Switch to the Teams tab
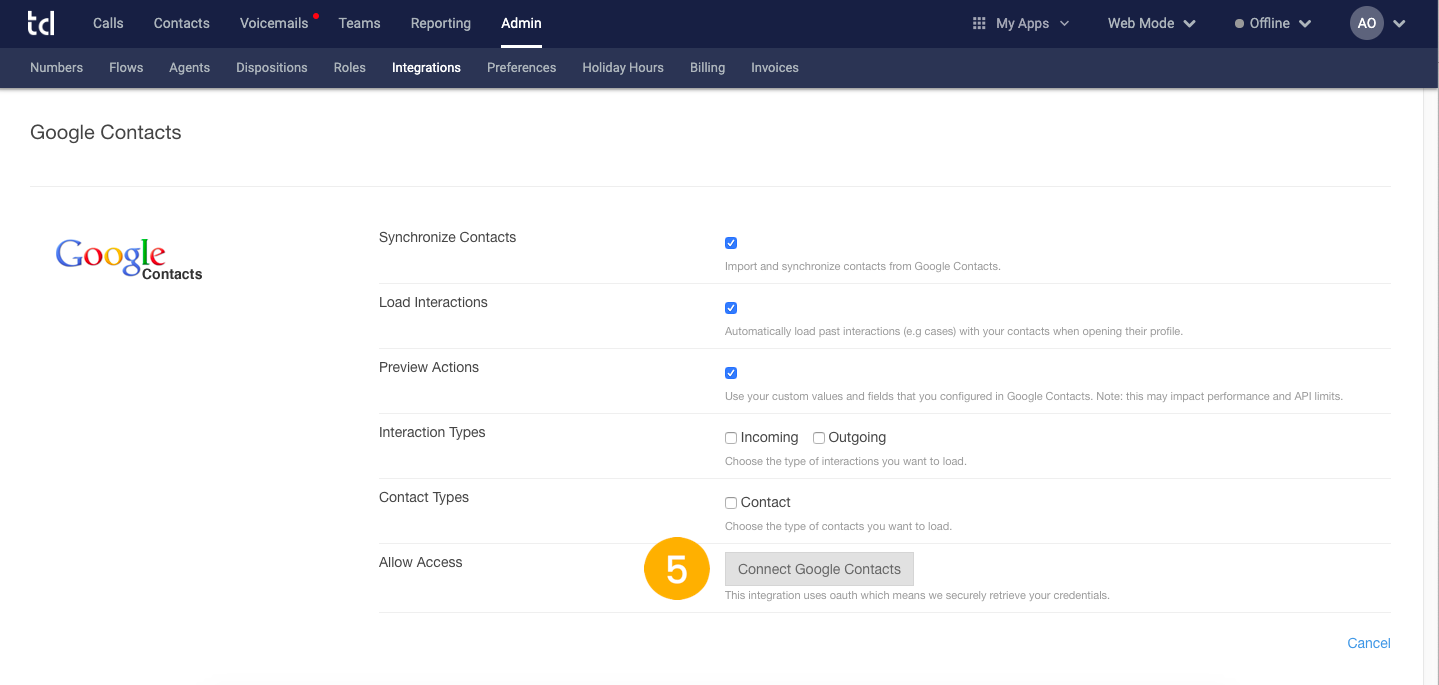 tap(358, 23)
